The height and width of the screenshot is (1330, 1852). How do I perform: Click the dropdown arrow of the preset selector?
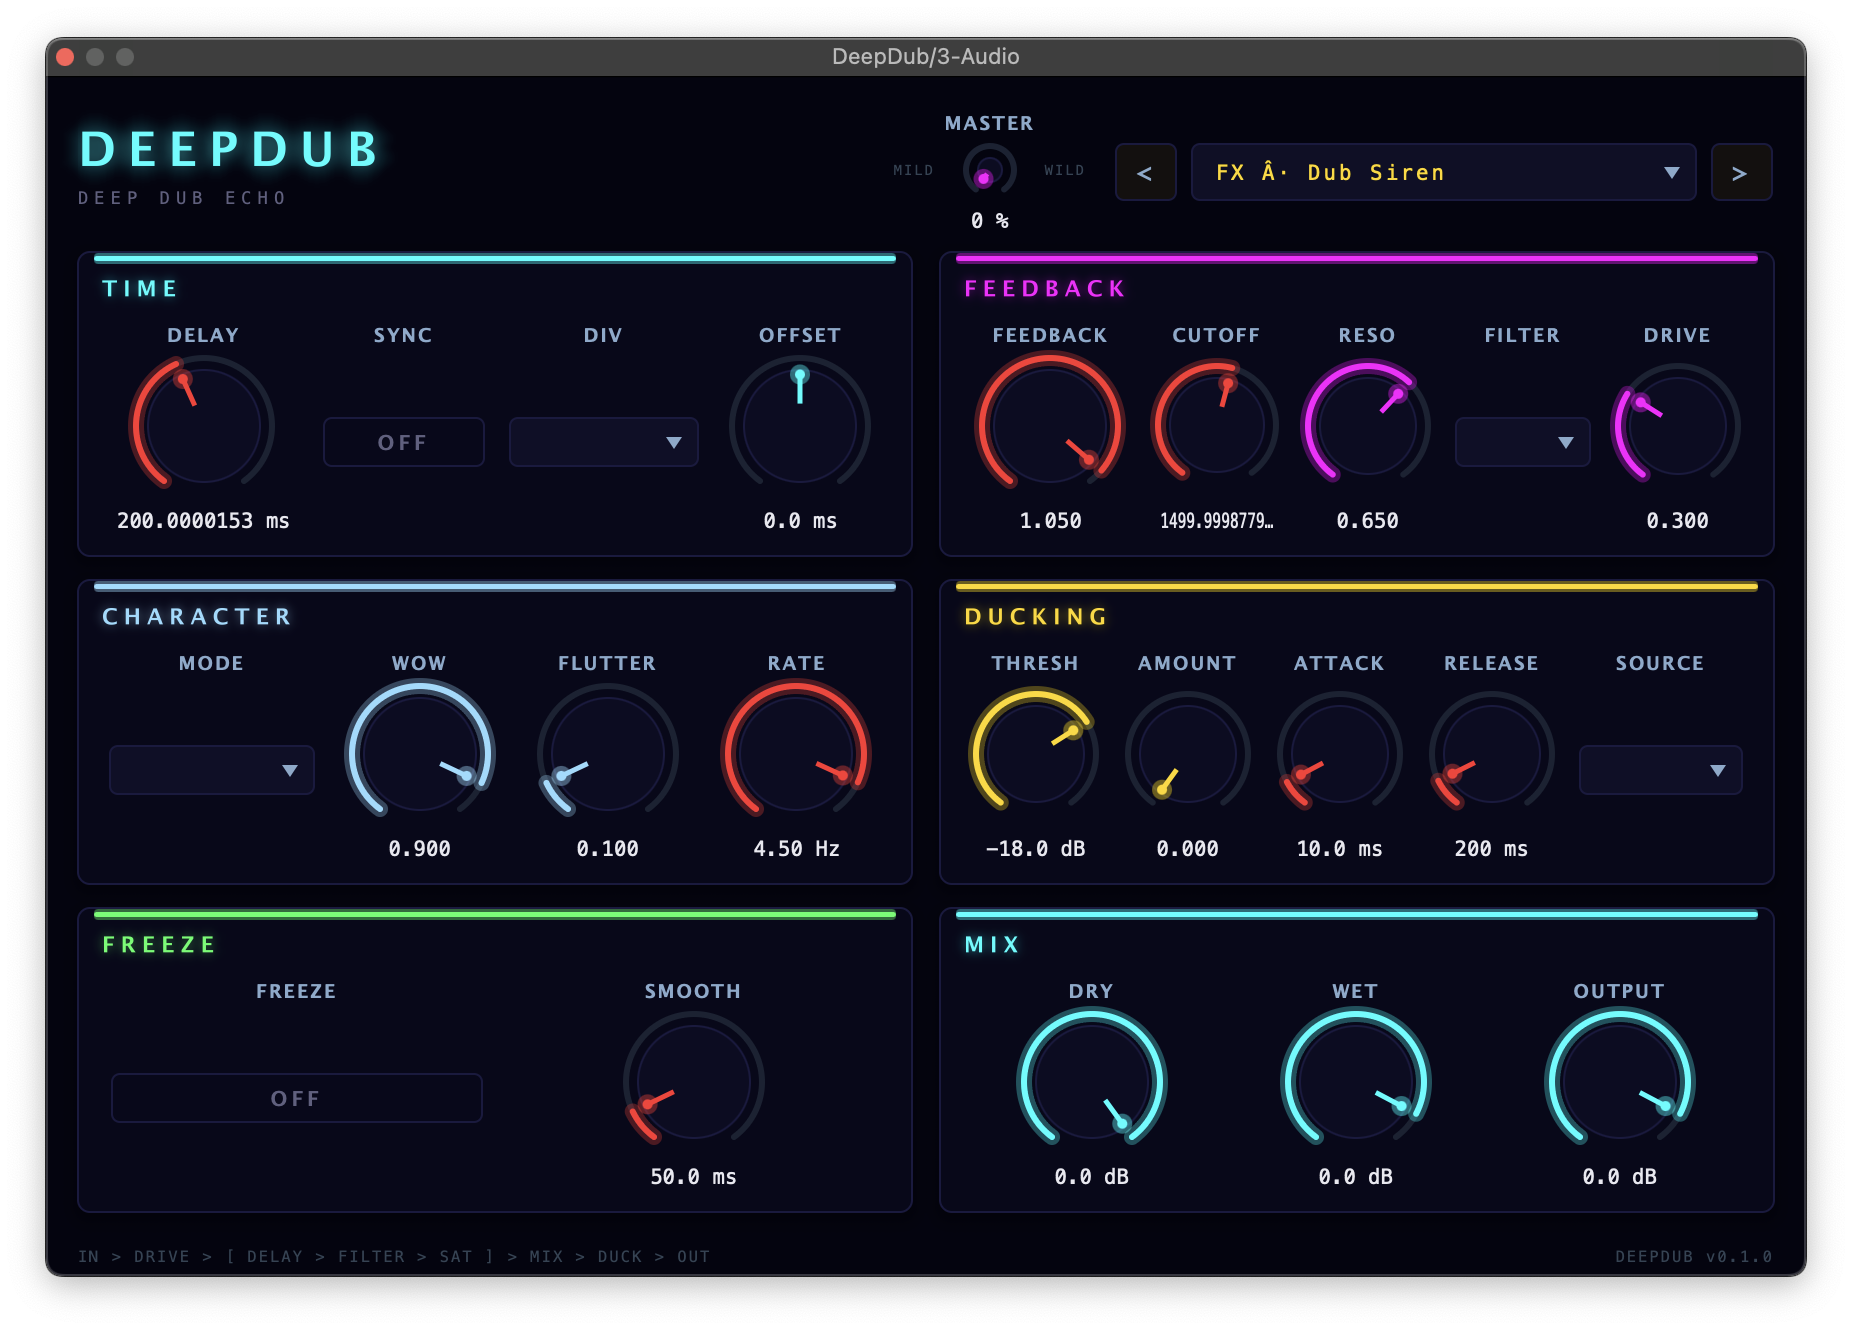1671,173
